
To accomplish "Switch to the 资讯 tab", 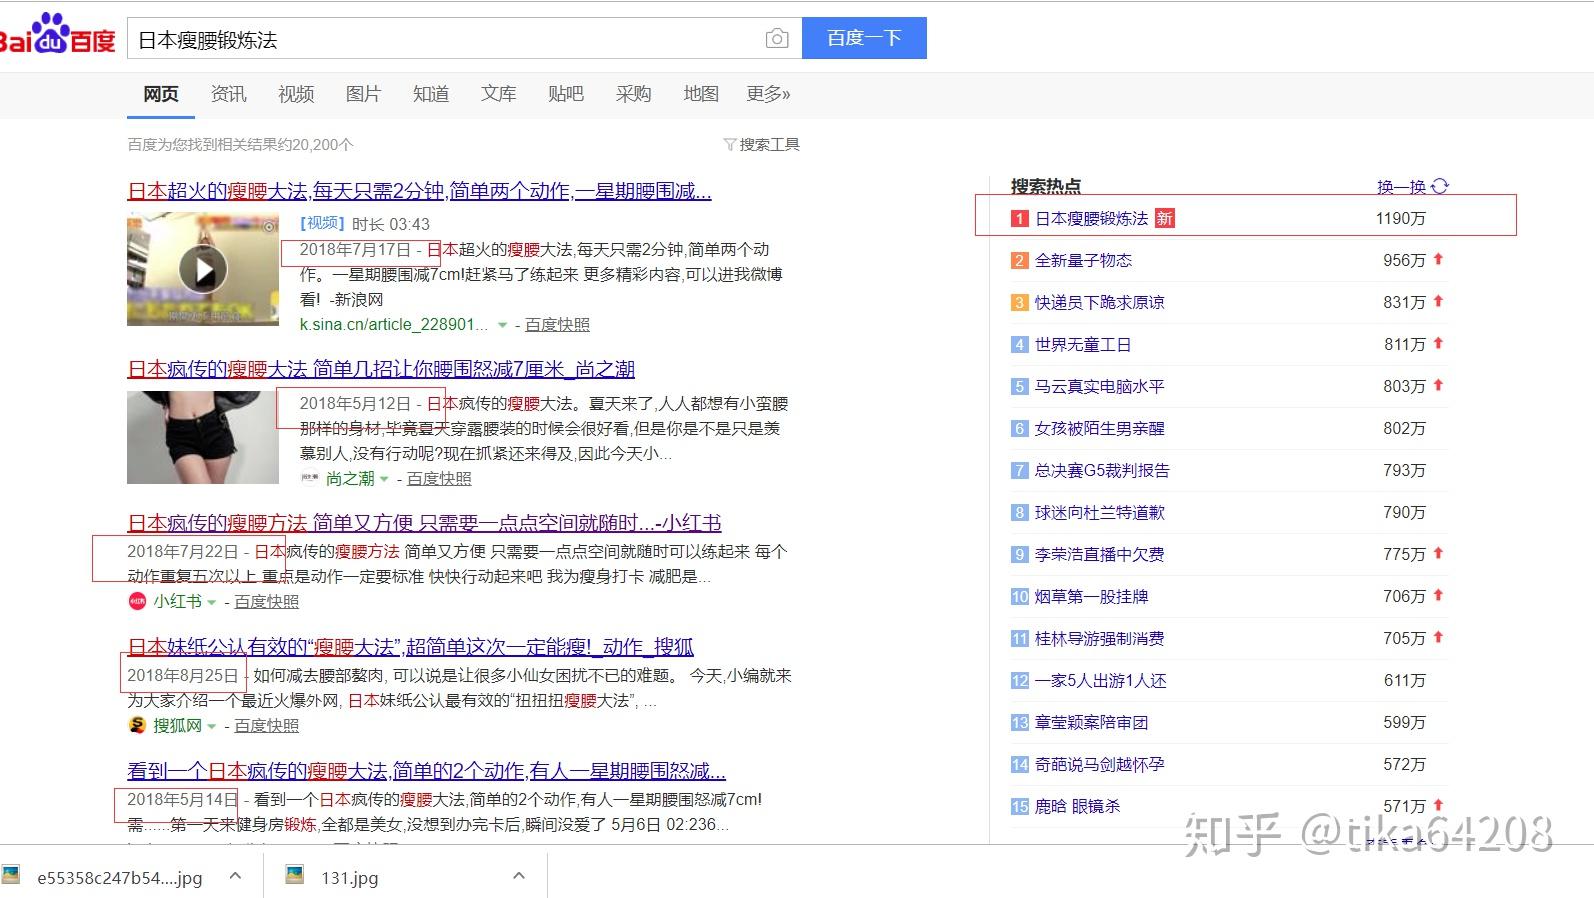I will [x=228, y=94].
